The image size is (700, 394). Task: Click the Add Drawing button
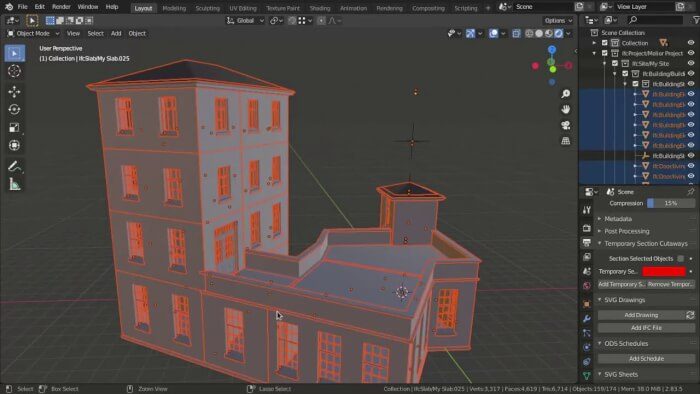[641, 315]
